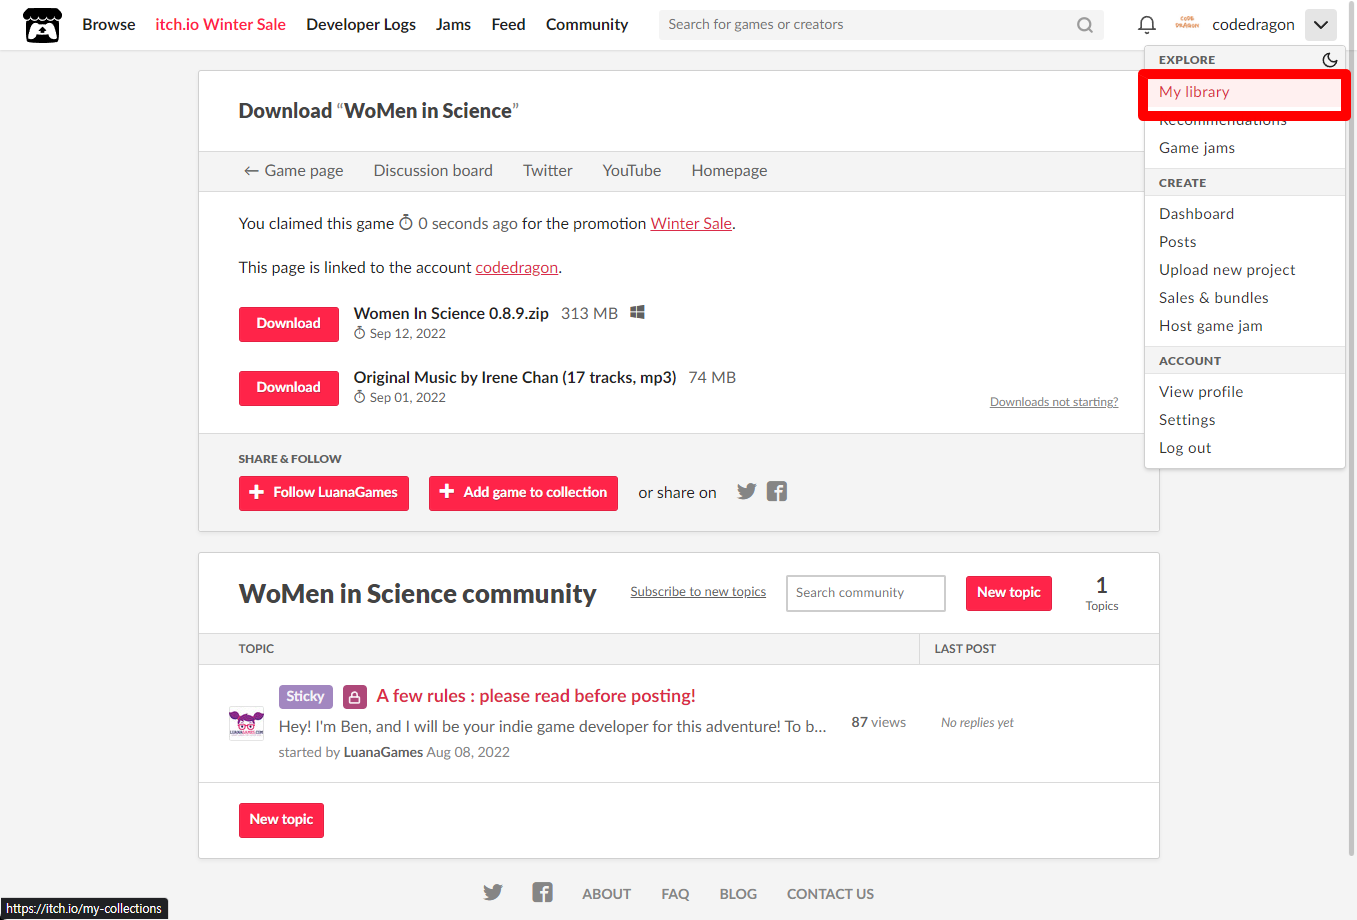
Task: Open YouTube tab link
Action: coord(632,171)
